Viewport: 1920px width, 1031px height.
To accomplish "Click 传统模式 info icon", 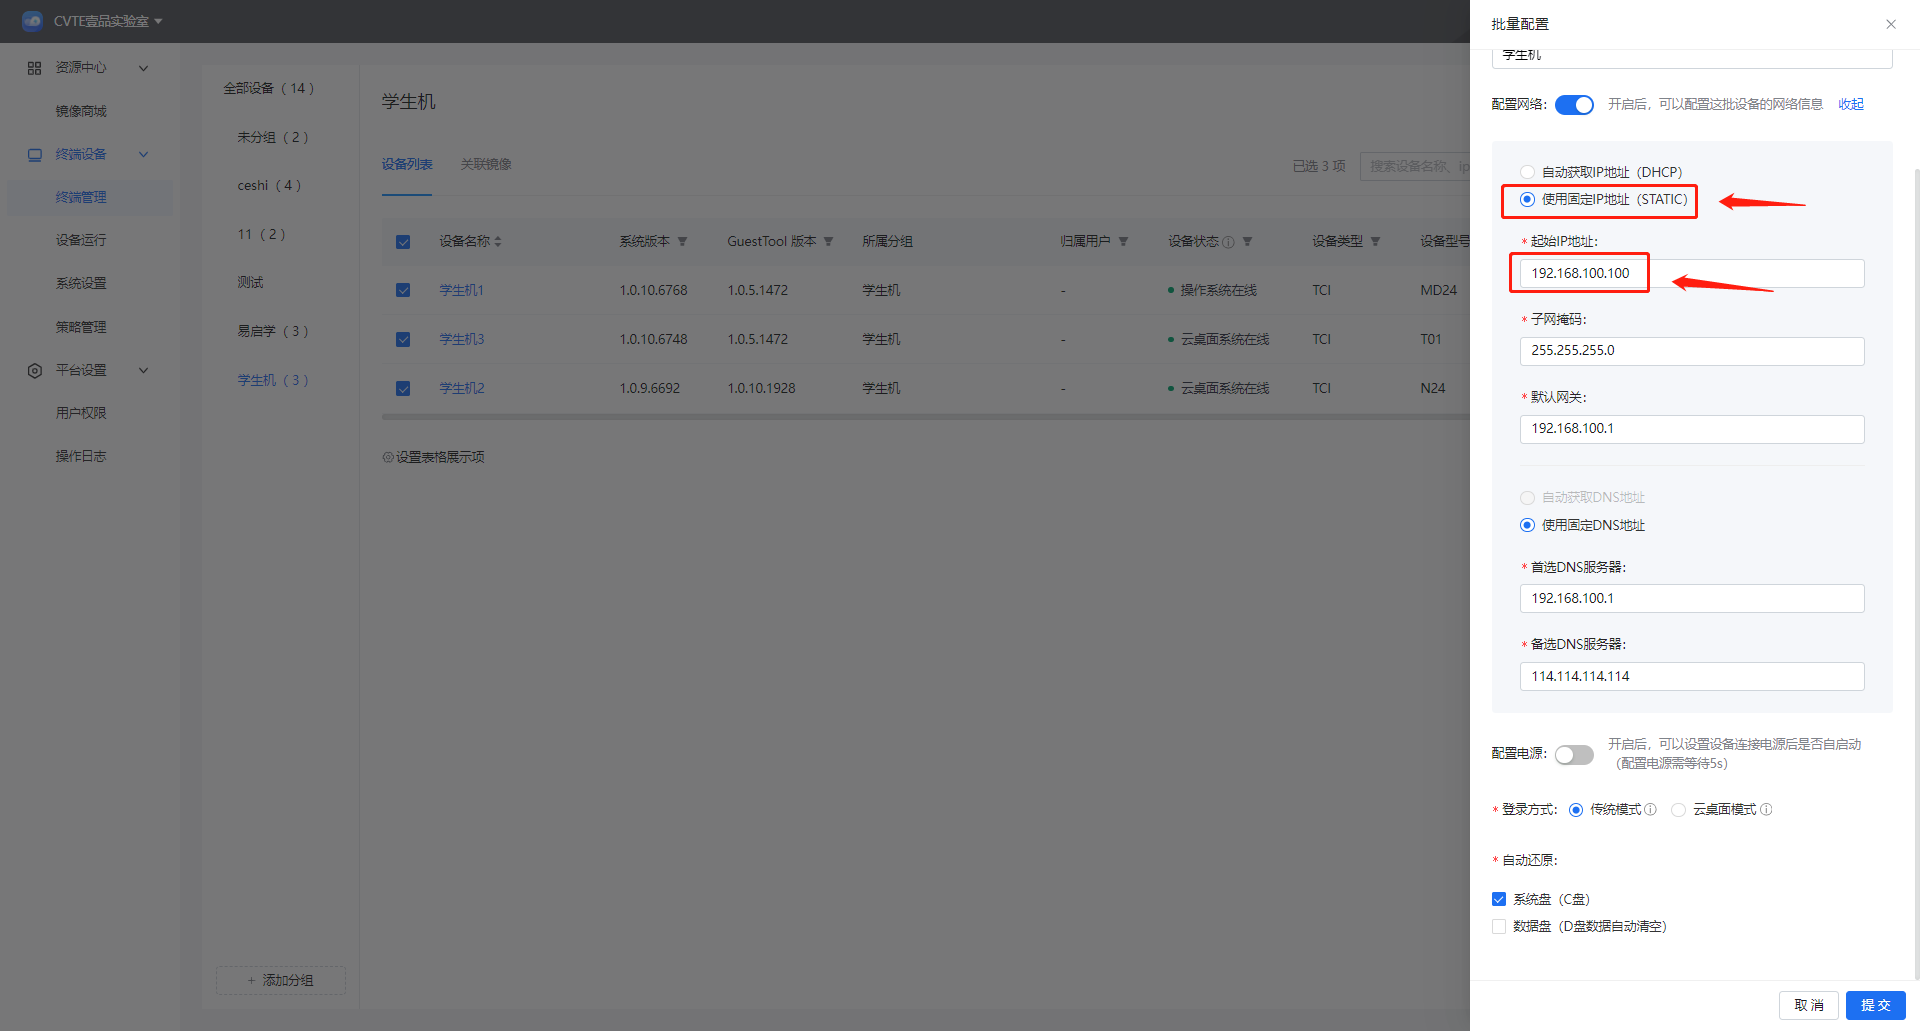I will pos(1650,810).
